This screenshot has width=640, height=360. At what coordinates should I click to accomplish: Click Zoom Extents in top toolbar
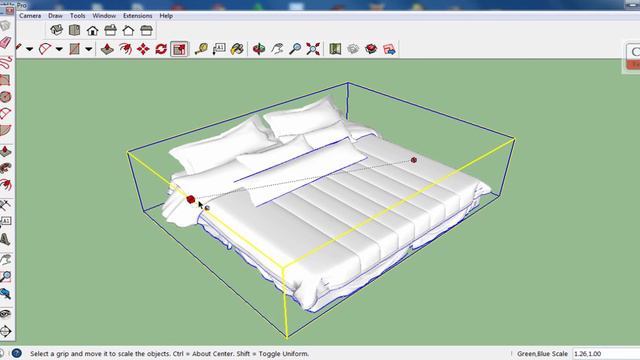[x=313, y=49]
